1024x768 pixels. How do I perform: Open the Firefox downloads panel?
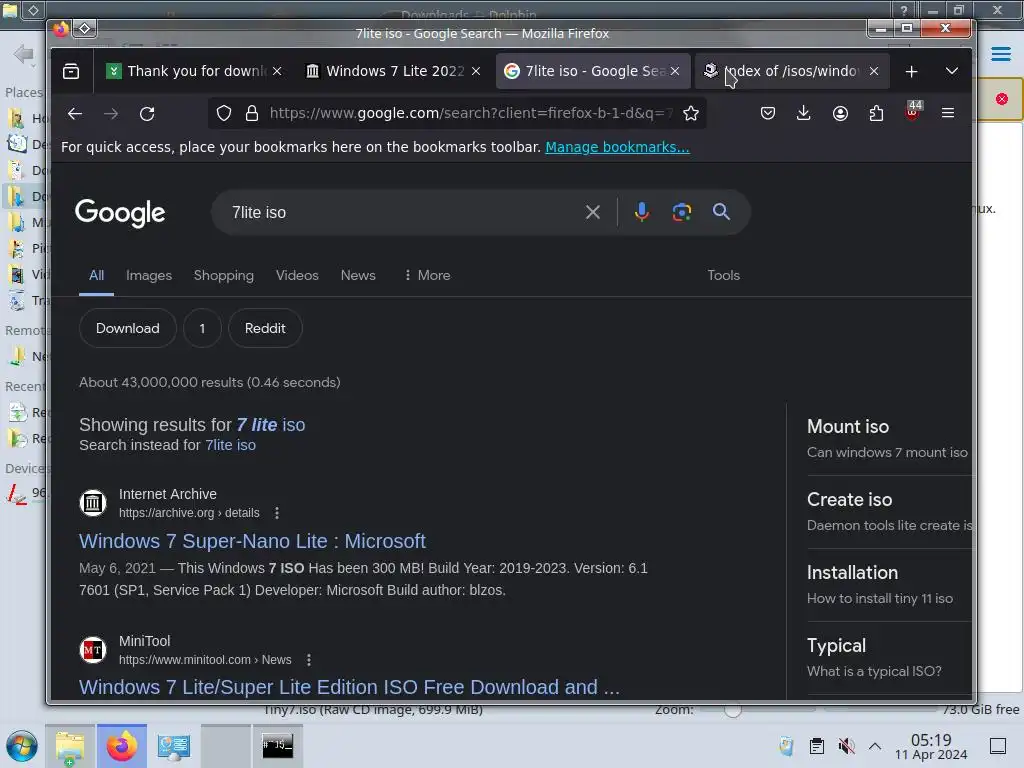804,114
